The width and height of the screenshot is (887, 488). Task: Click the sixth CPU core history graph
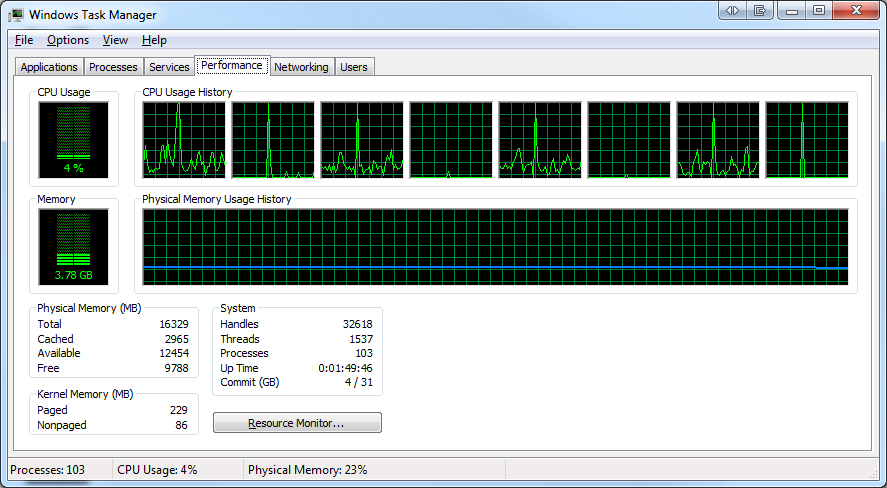click(629, 140)
